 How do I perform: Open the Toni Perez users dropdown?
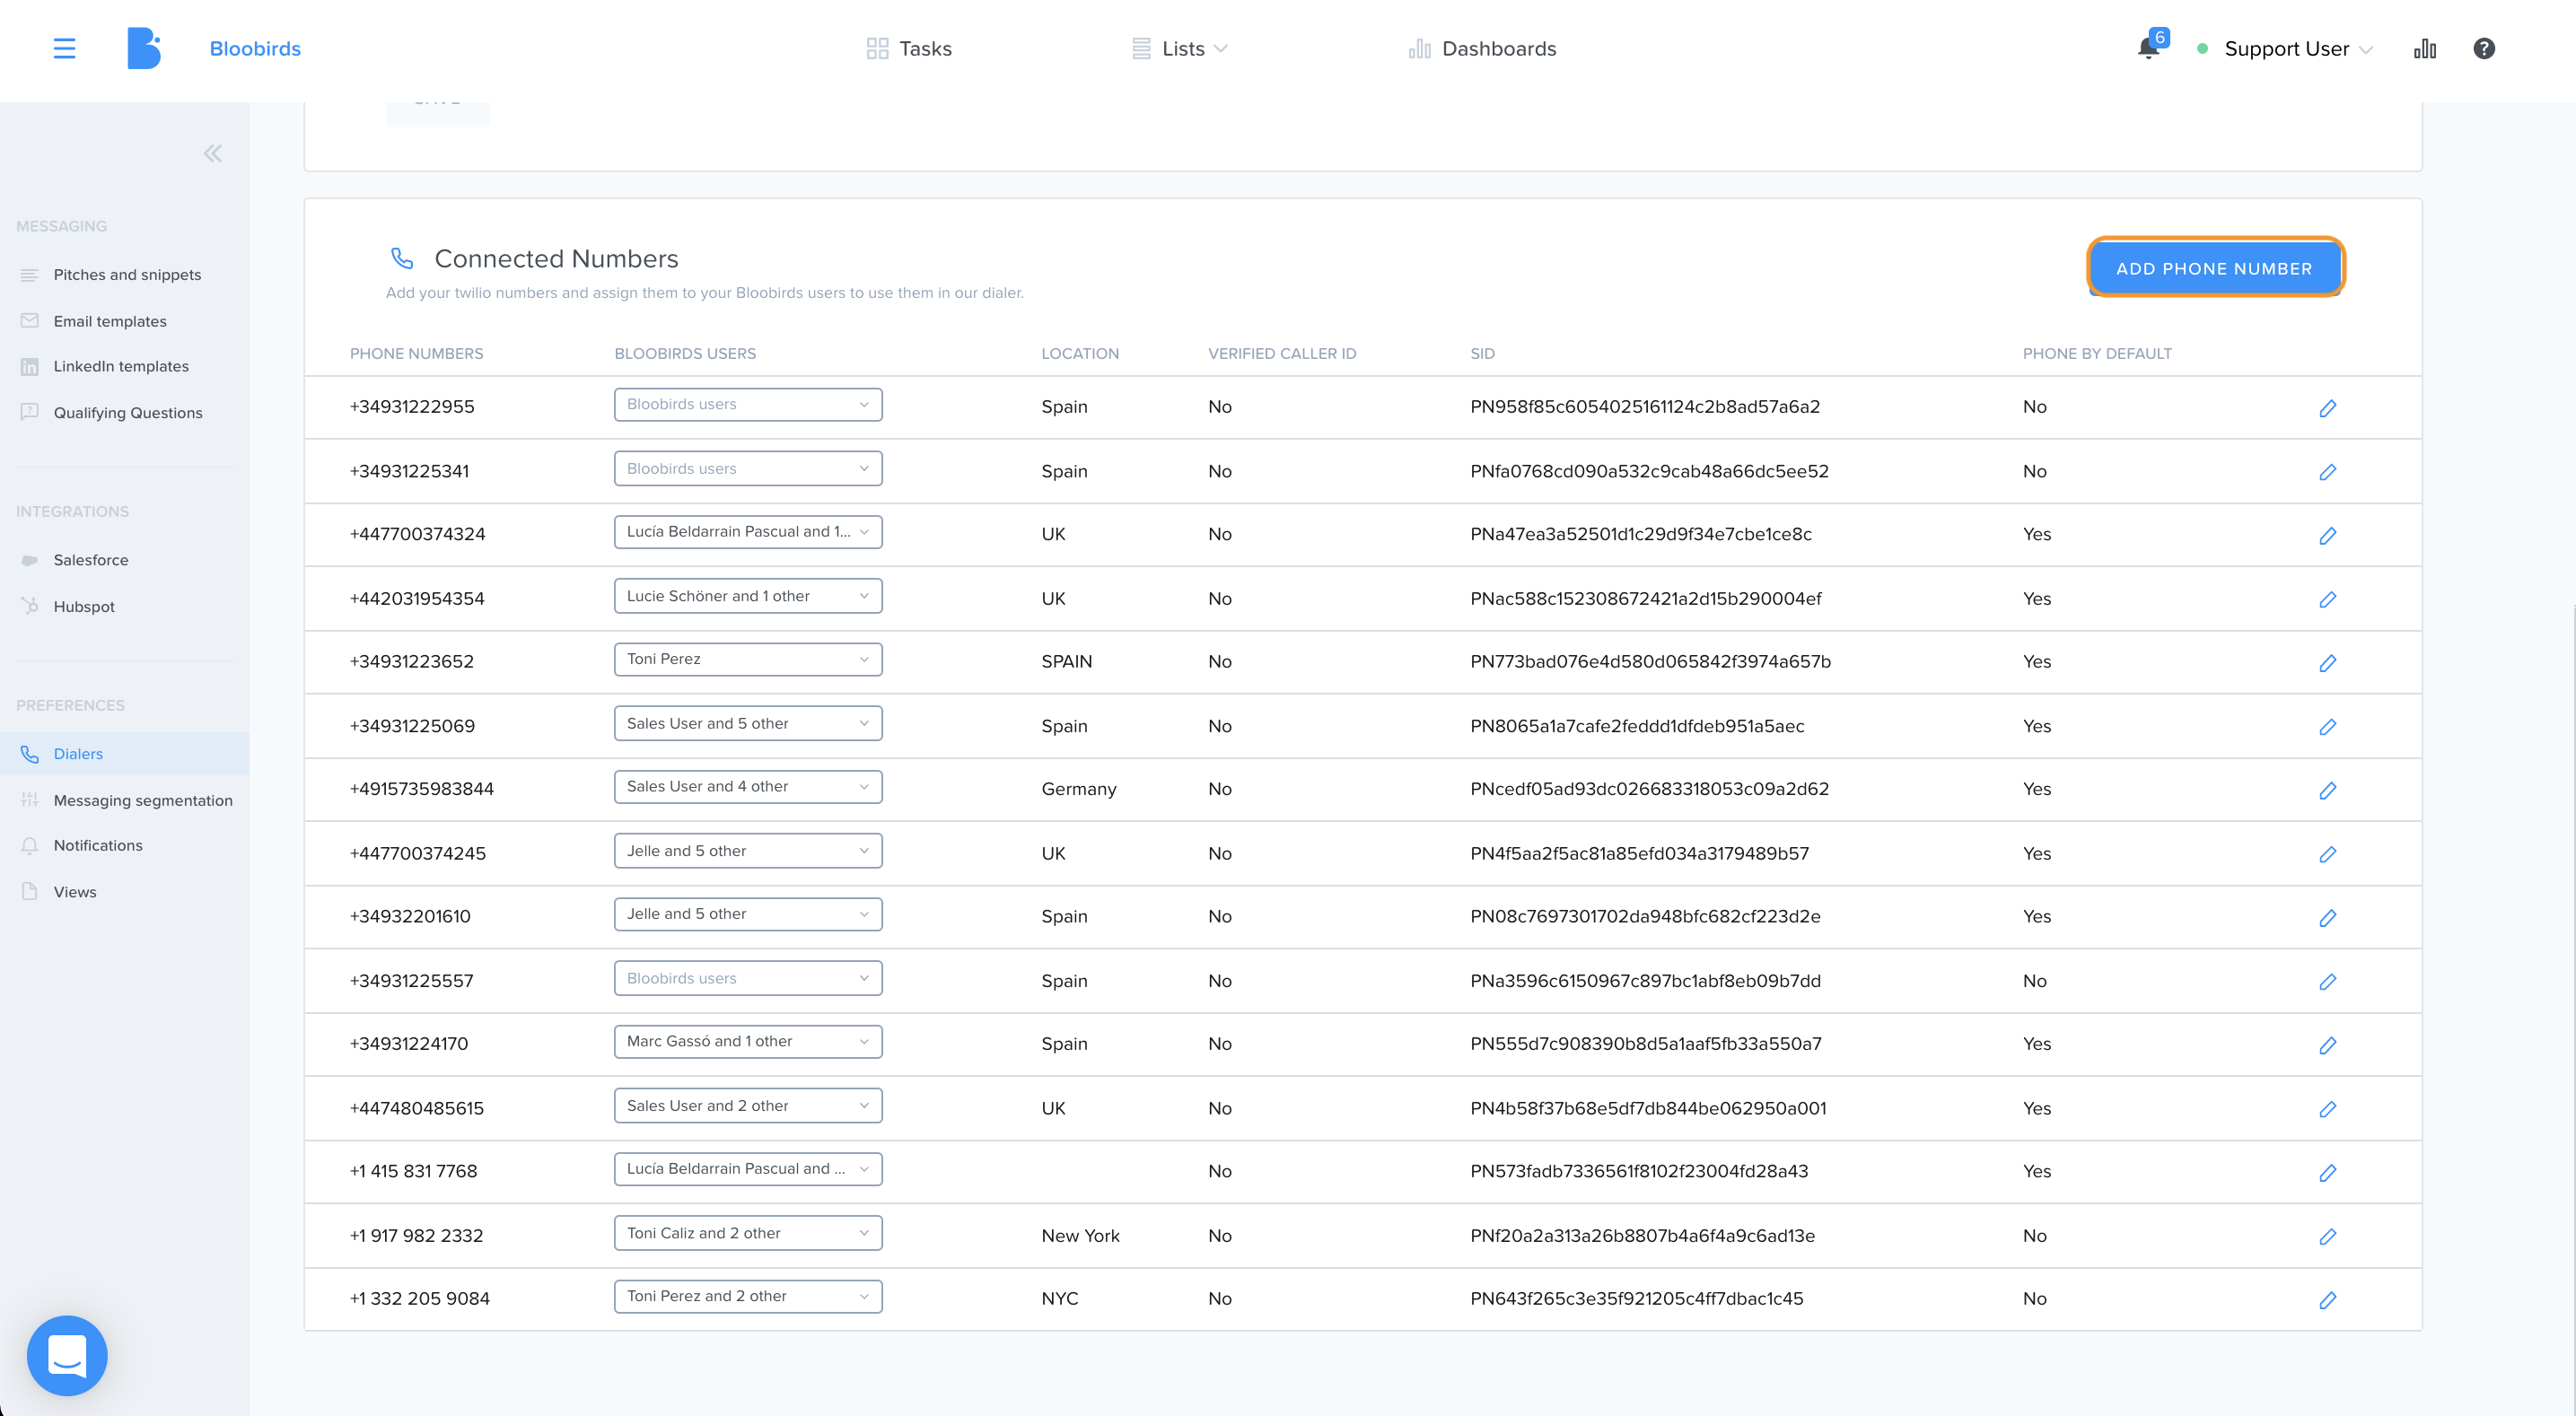coord(748,659)
